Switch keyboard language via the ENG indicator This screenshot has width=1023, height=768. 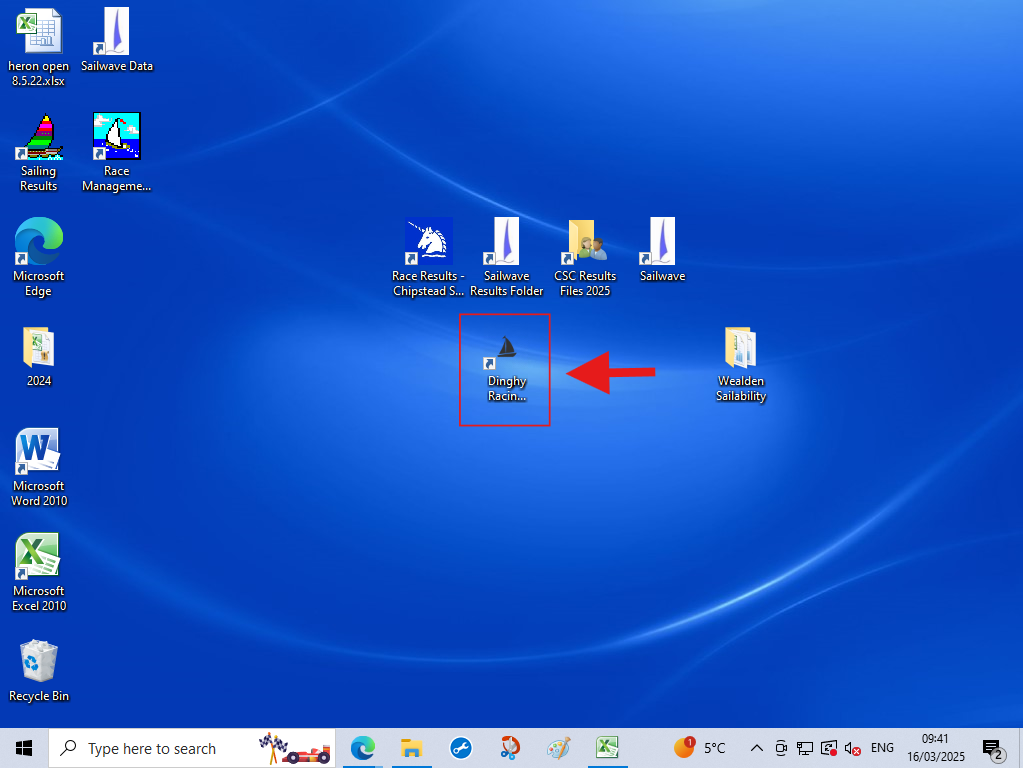(881, 747)
